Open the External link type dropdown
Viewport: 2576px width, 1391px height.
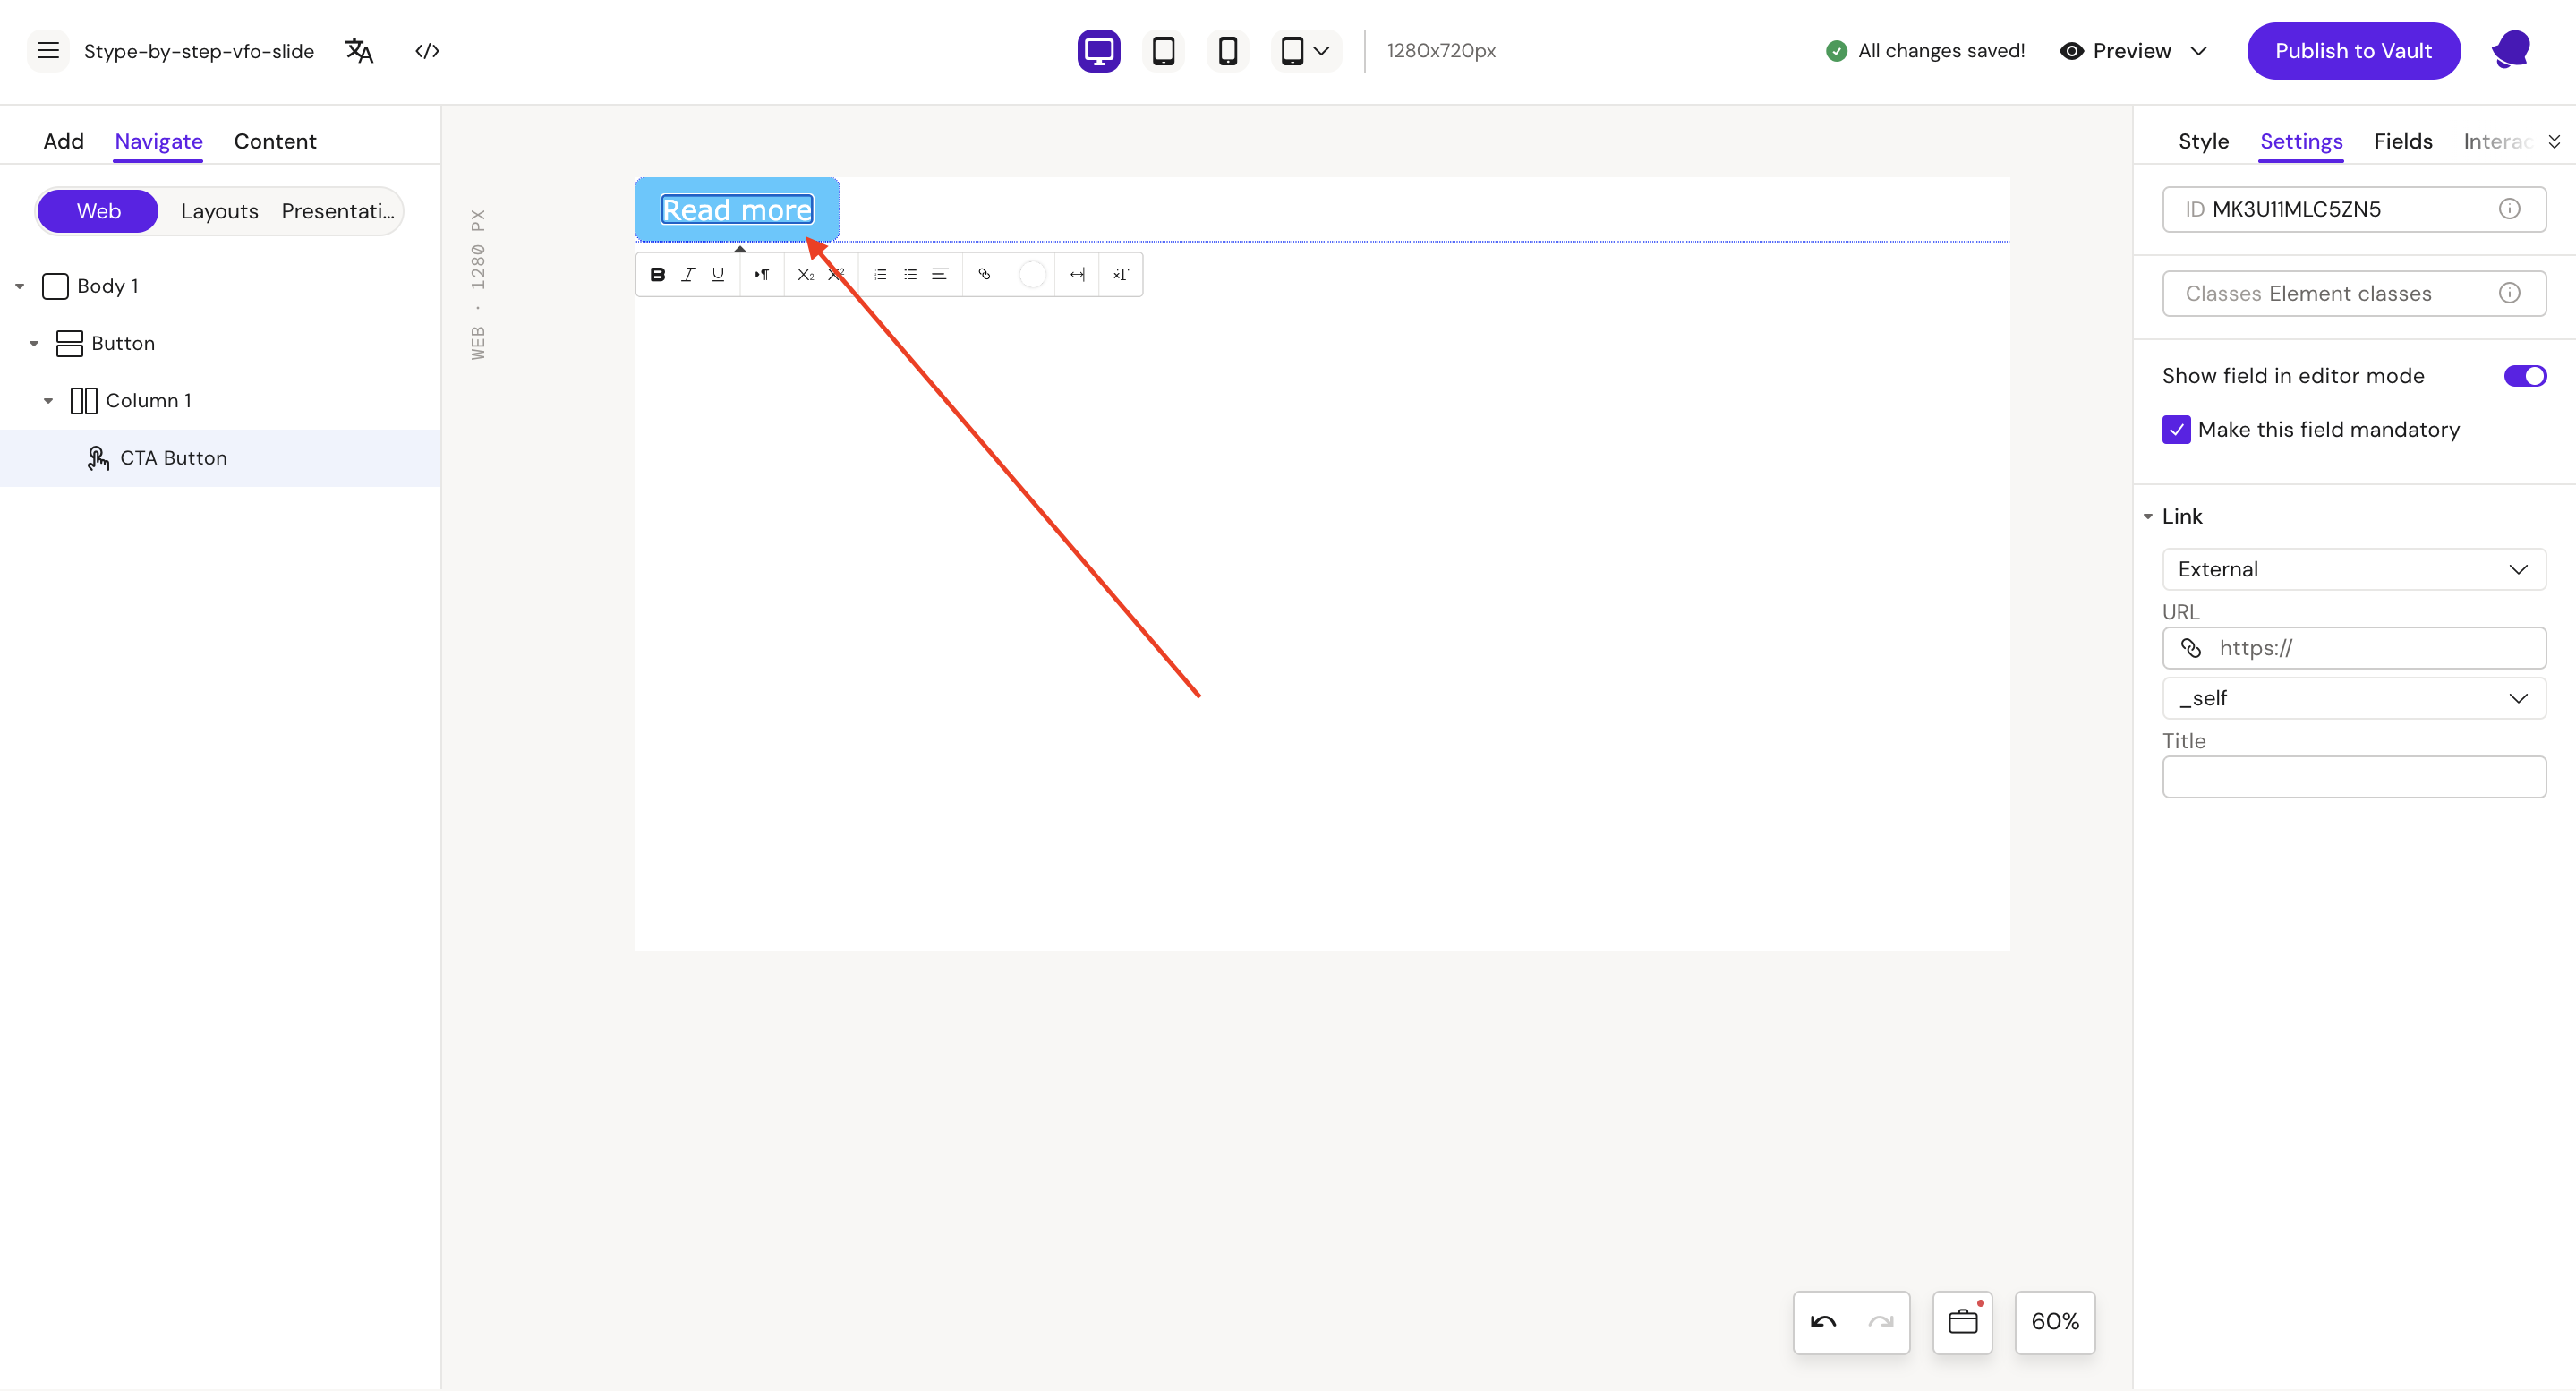[2353, 569]
